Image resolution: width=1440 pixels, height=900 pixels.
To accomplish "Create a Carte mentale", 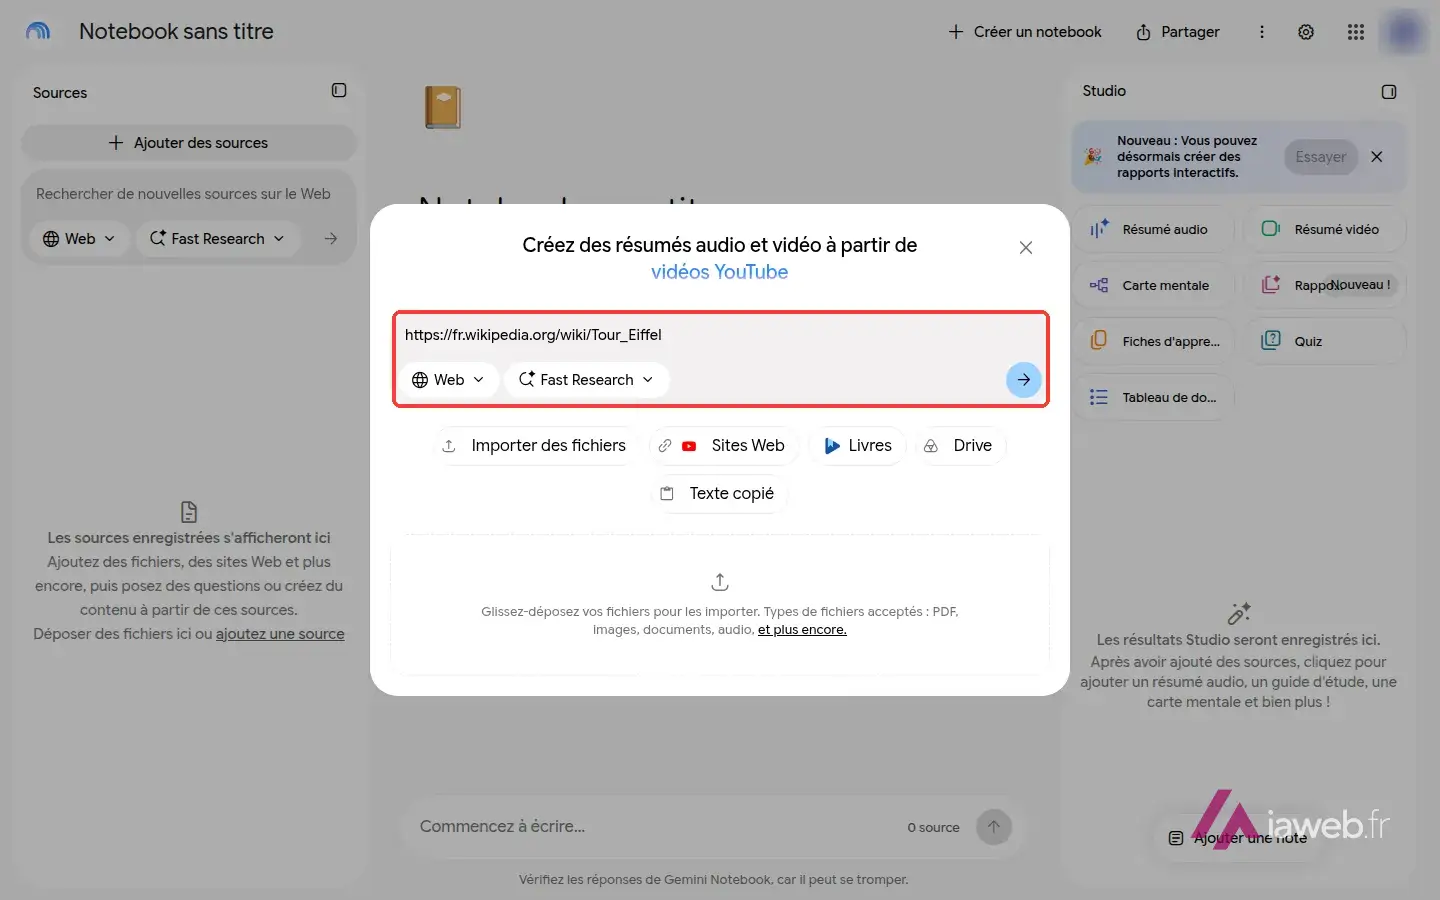I will [x=1154, y=286].
